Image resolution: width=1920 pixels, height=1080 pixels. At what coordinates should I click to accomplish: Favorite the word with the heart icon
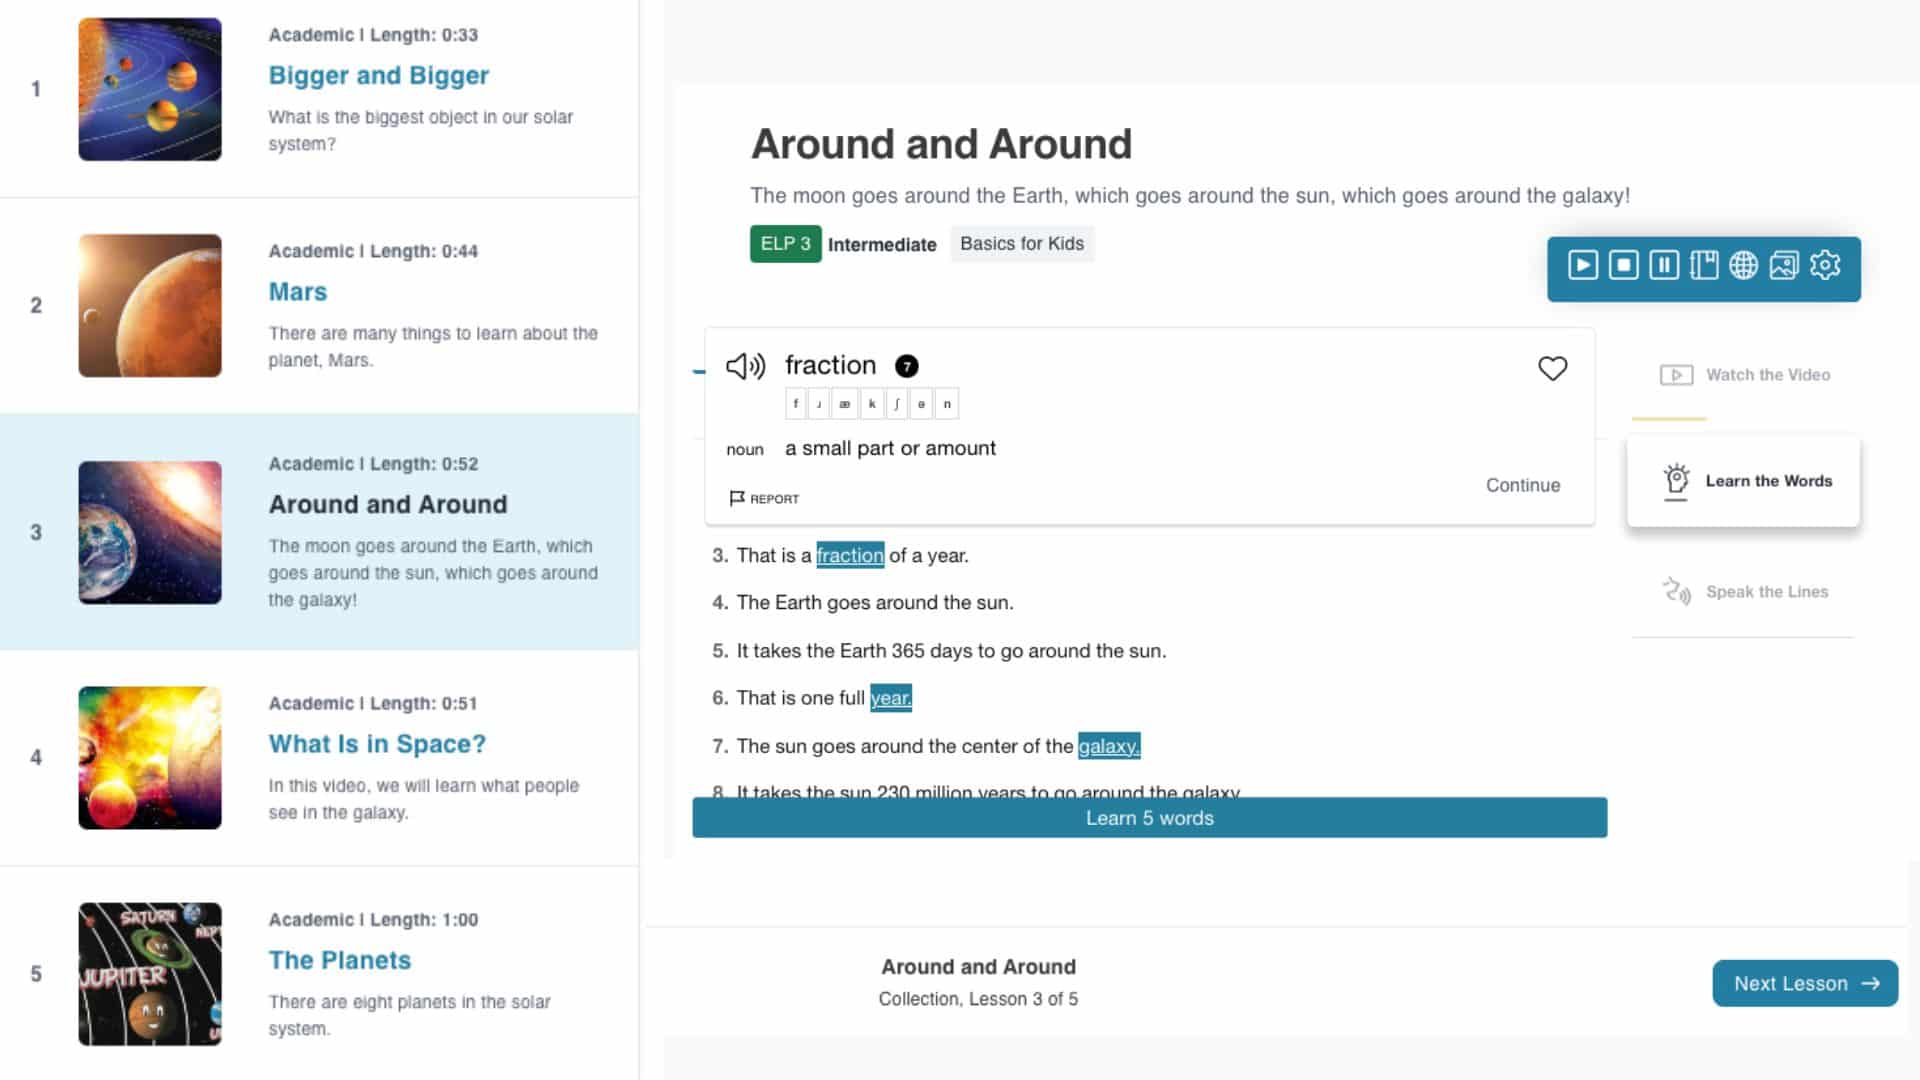[1552, 369]
